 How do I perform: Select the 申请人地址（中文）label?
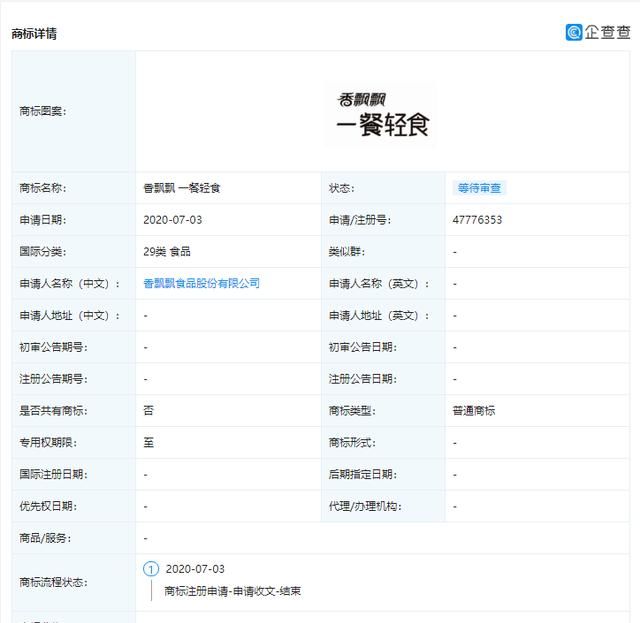(70, 315)
